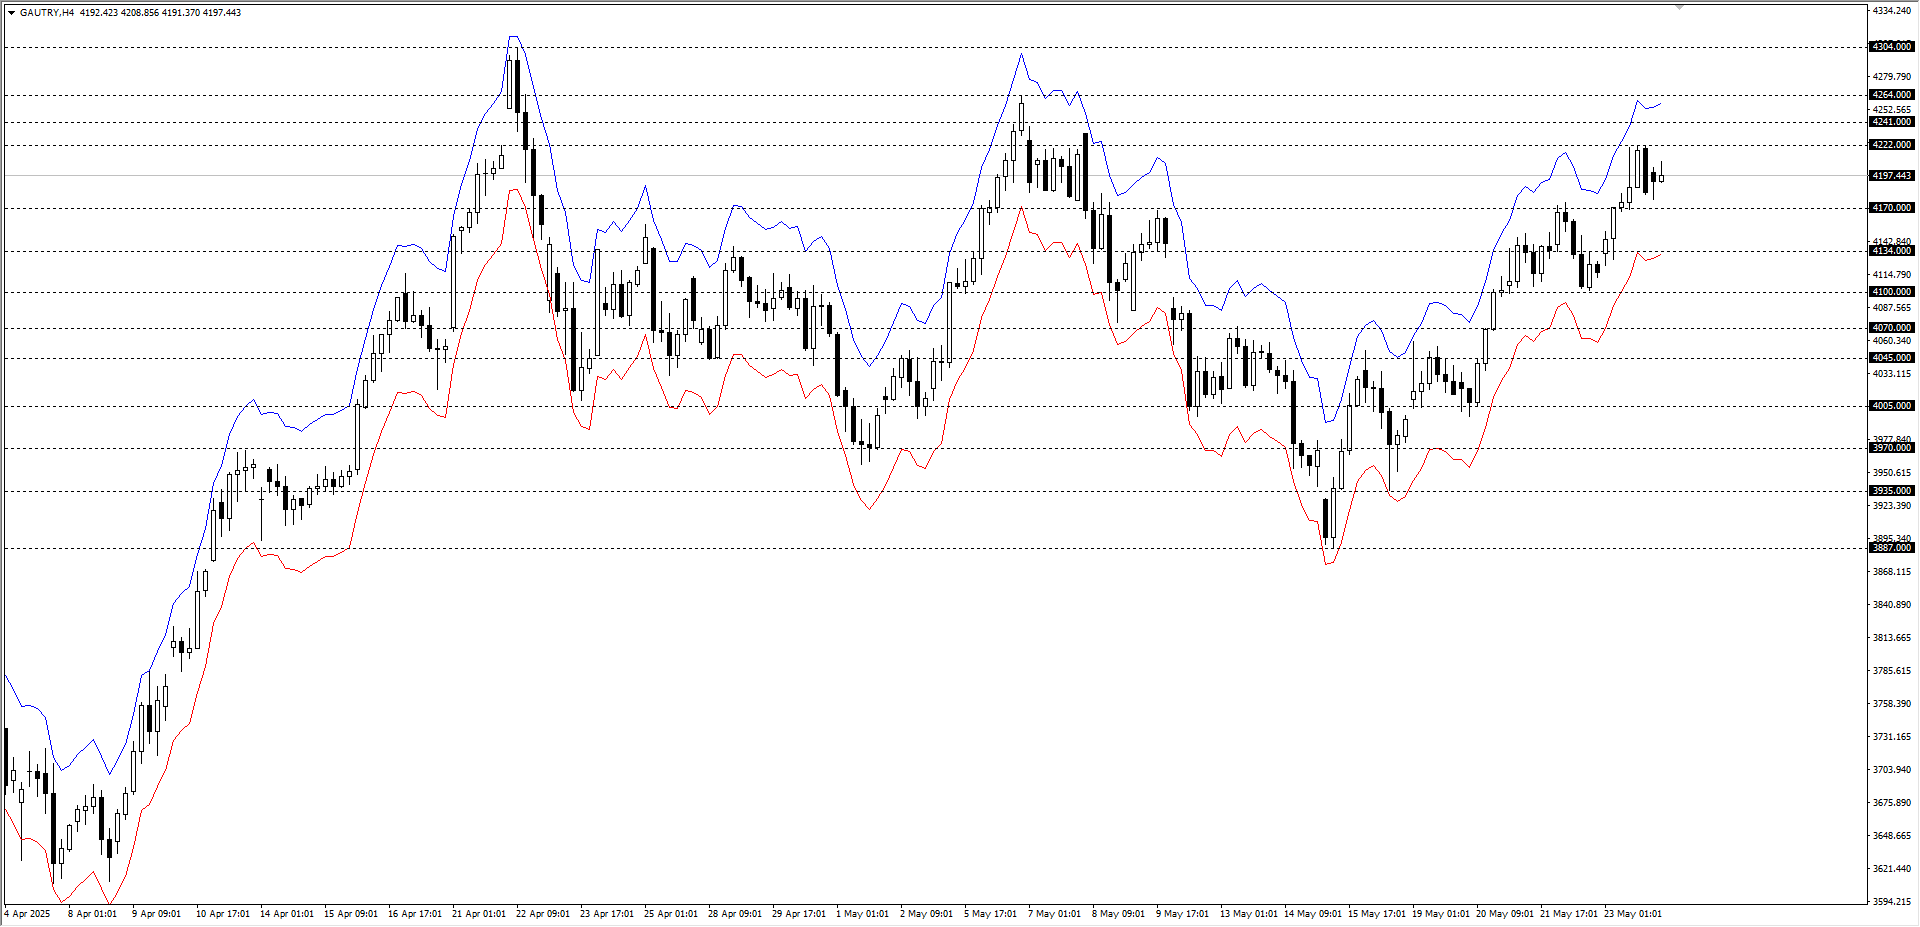The image size is (1920, 927).
Task: Click the 3648.665 price scale value
Action: (1891, 836)
